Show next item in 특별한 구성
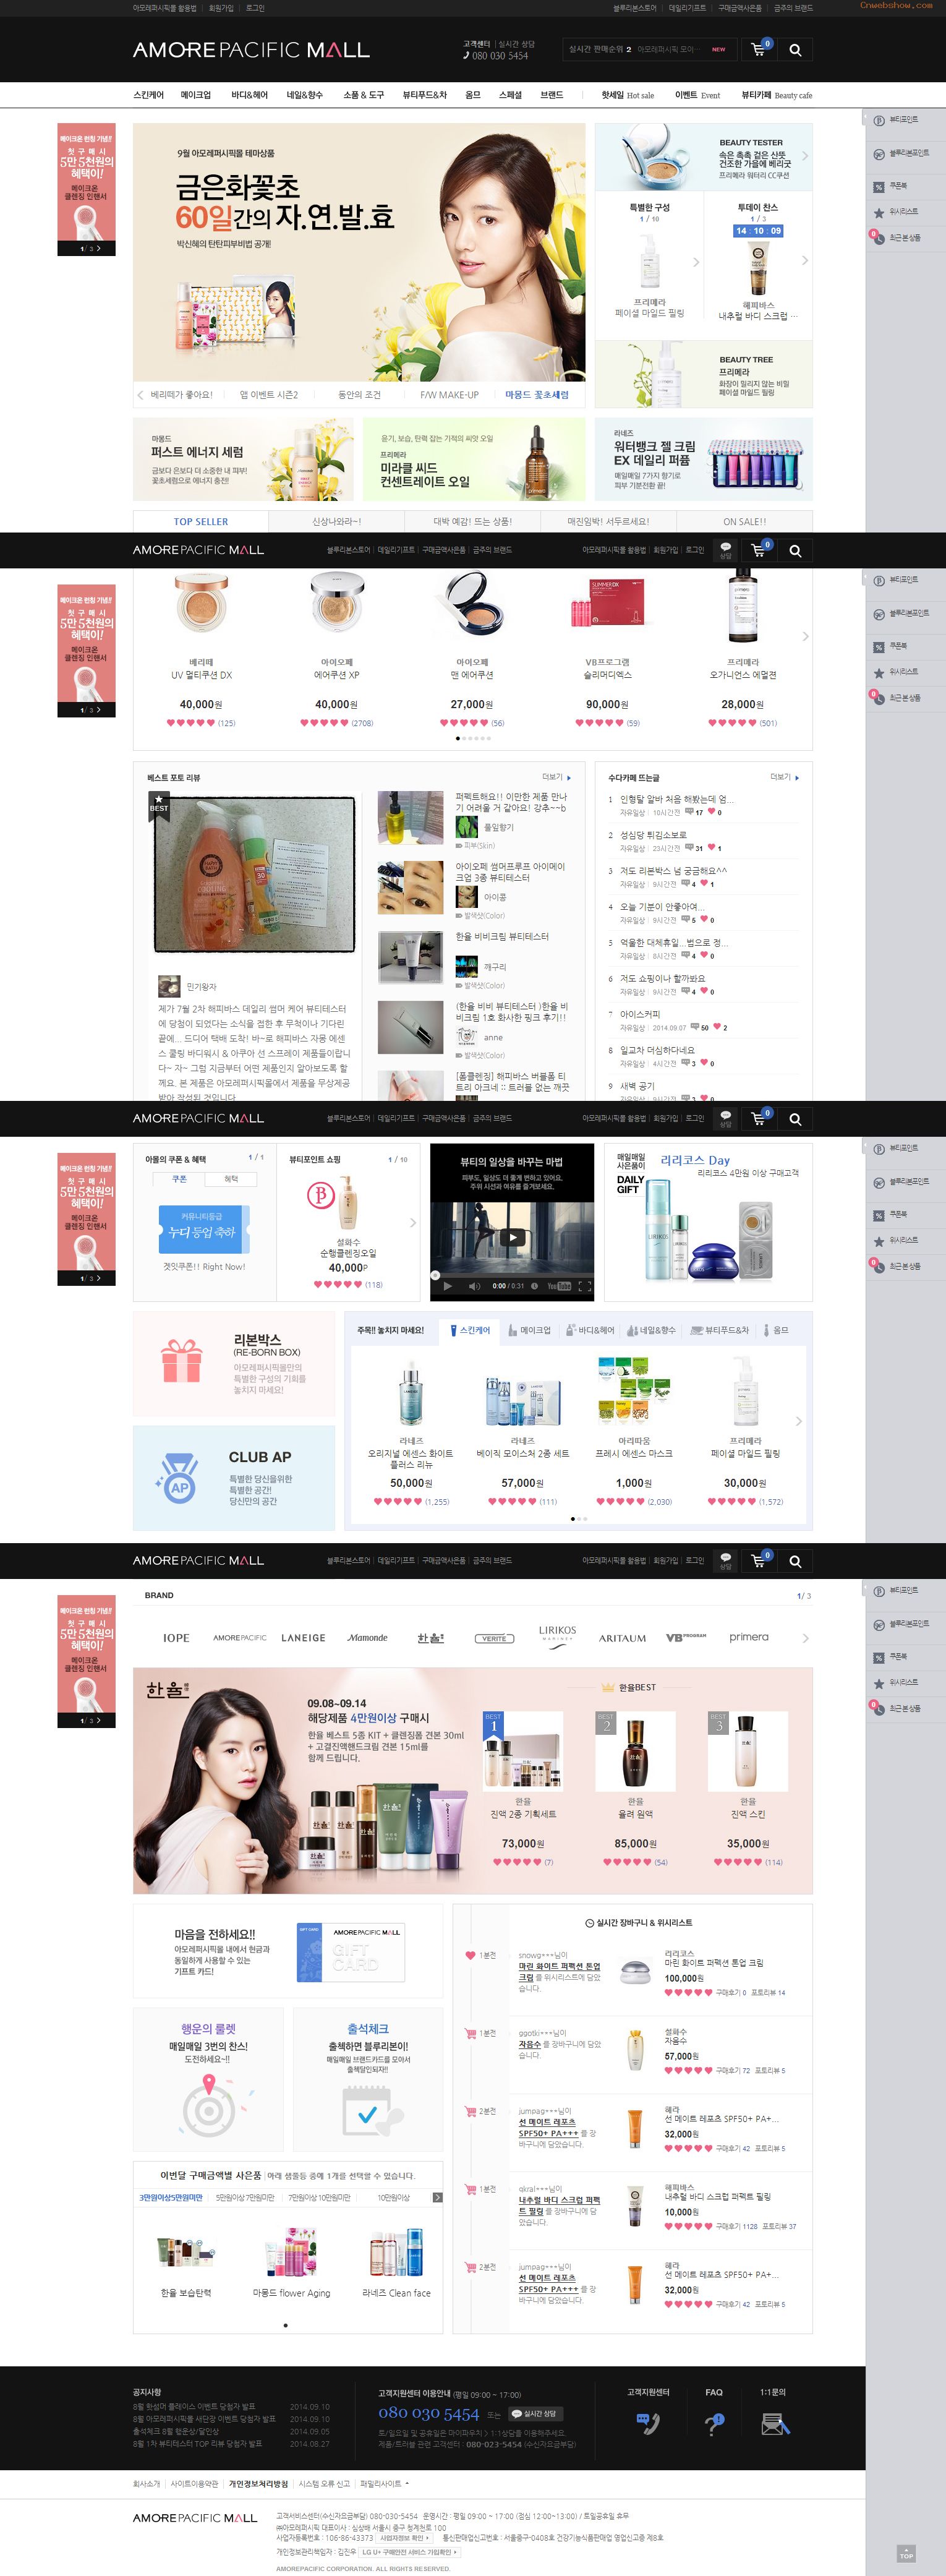 click(x=696, y=261)
